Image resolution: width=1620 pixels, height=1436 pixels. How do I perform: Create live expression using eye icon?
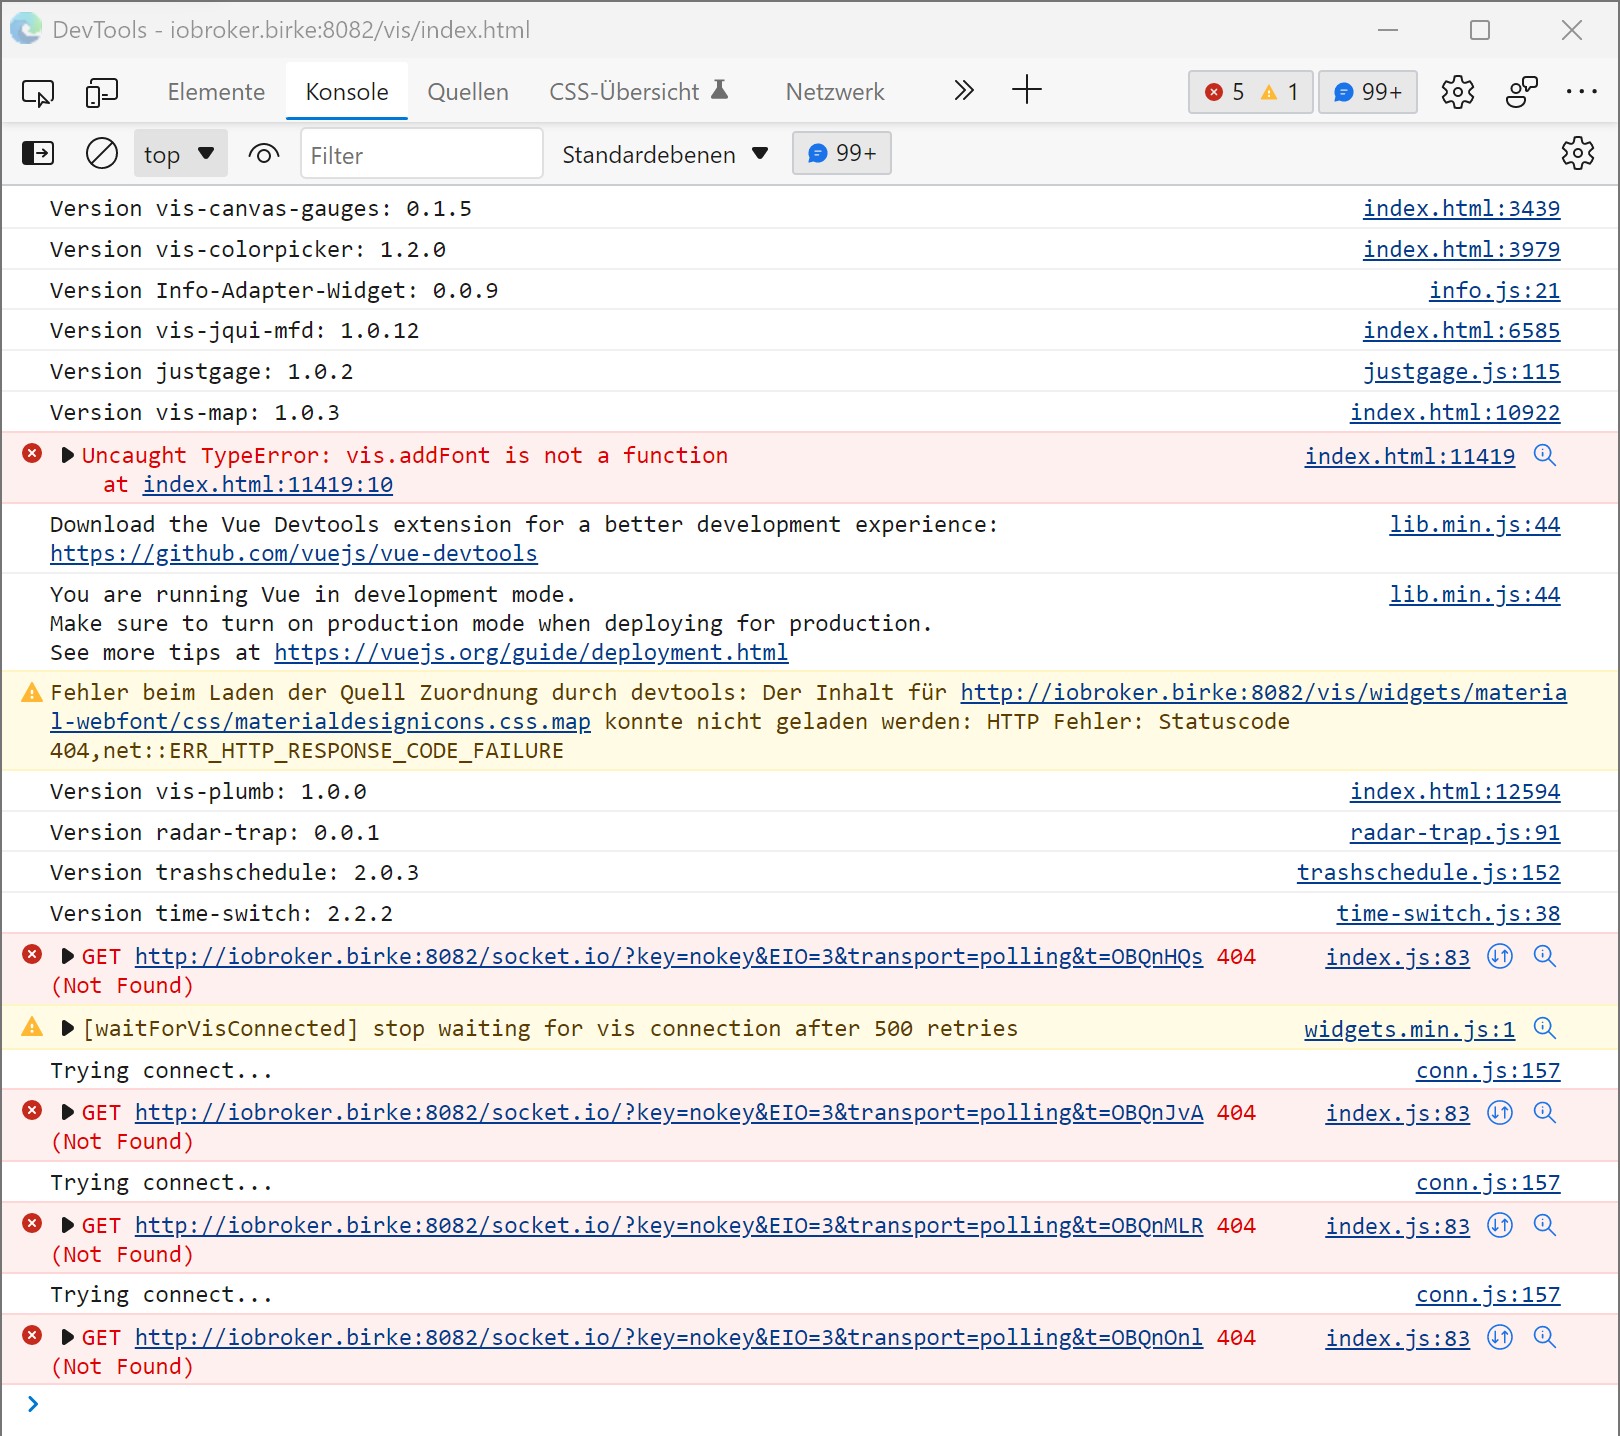click(264, 154)
